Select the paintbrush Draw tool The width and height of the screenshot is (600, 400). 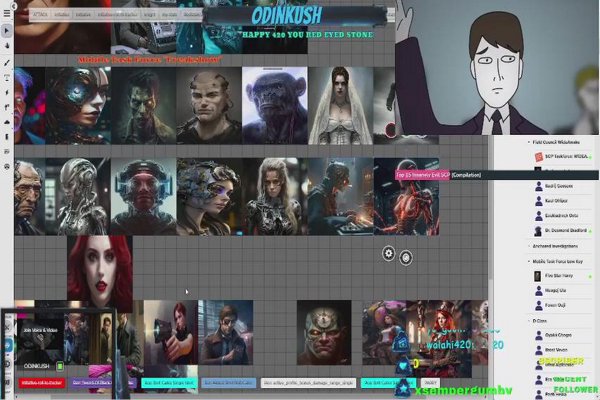(7, 62)
